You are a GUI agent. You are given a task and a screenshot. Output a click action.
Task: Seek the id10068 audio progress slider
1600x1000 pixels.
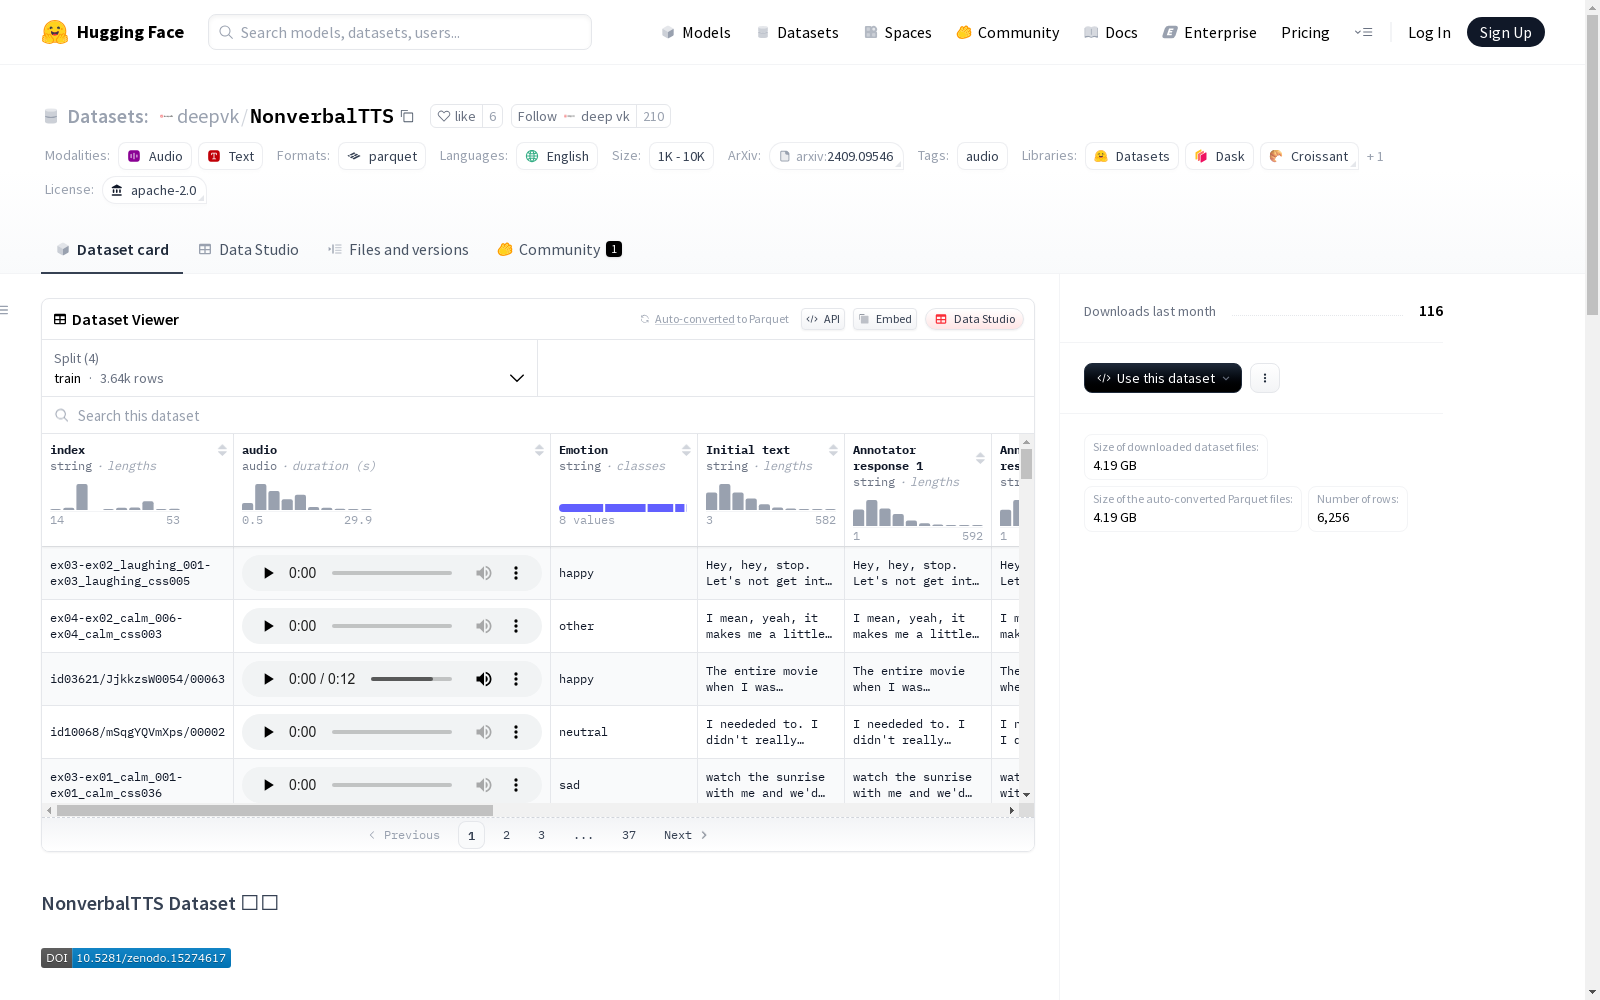pyautogui.click(x=392, y=732)
